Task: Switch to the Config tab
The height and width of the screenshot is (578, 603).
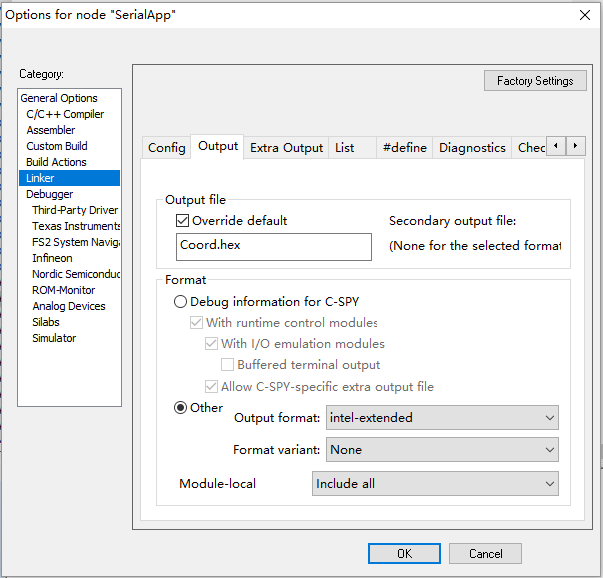Action: pyautogui.click(x=167, y=147)
